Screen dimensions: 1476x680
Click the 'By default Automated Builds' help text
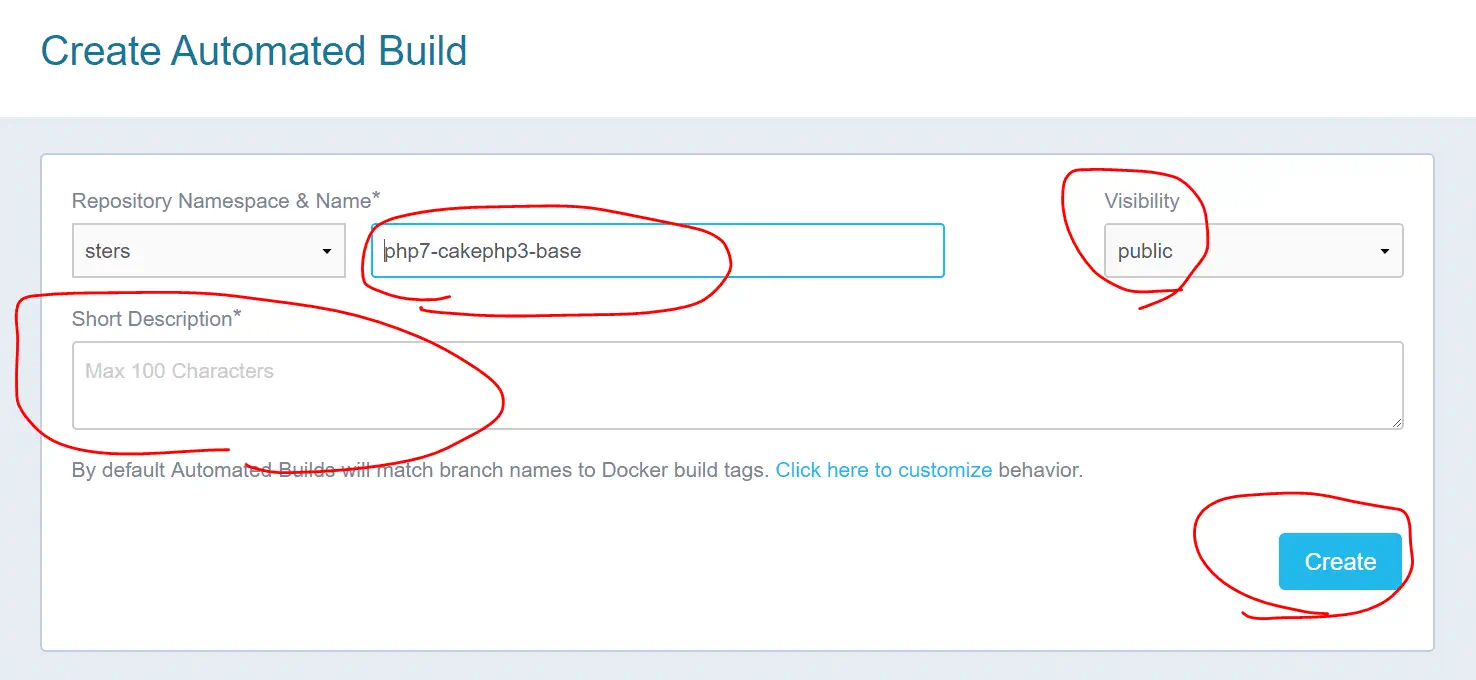pyautogui.click(x=420, y=470)
